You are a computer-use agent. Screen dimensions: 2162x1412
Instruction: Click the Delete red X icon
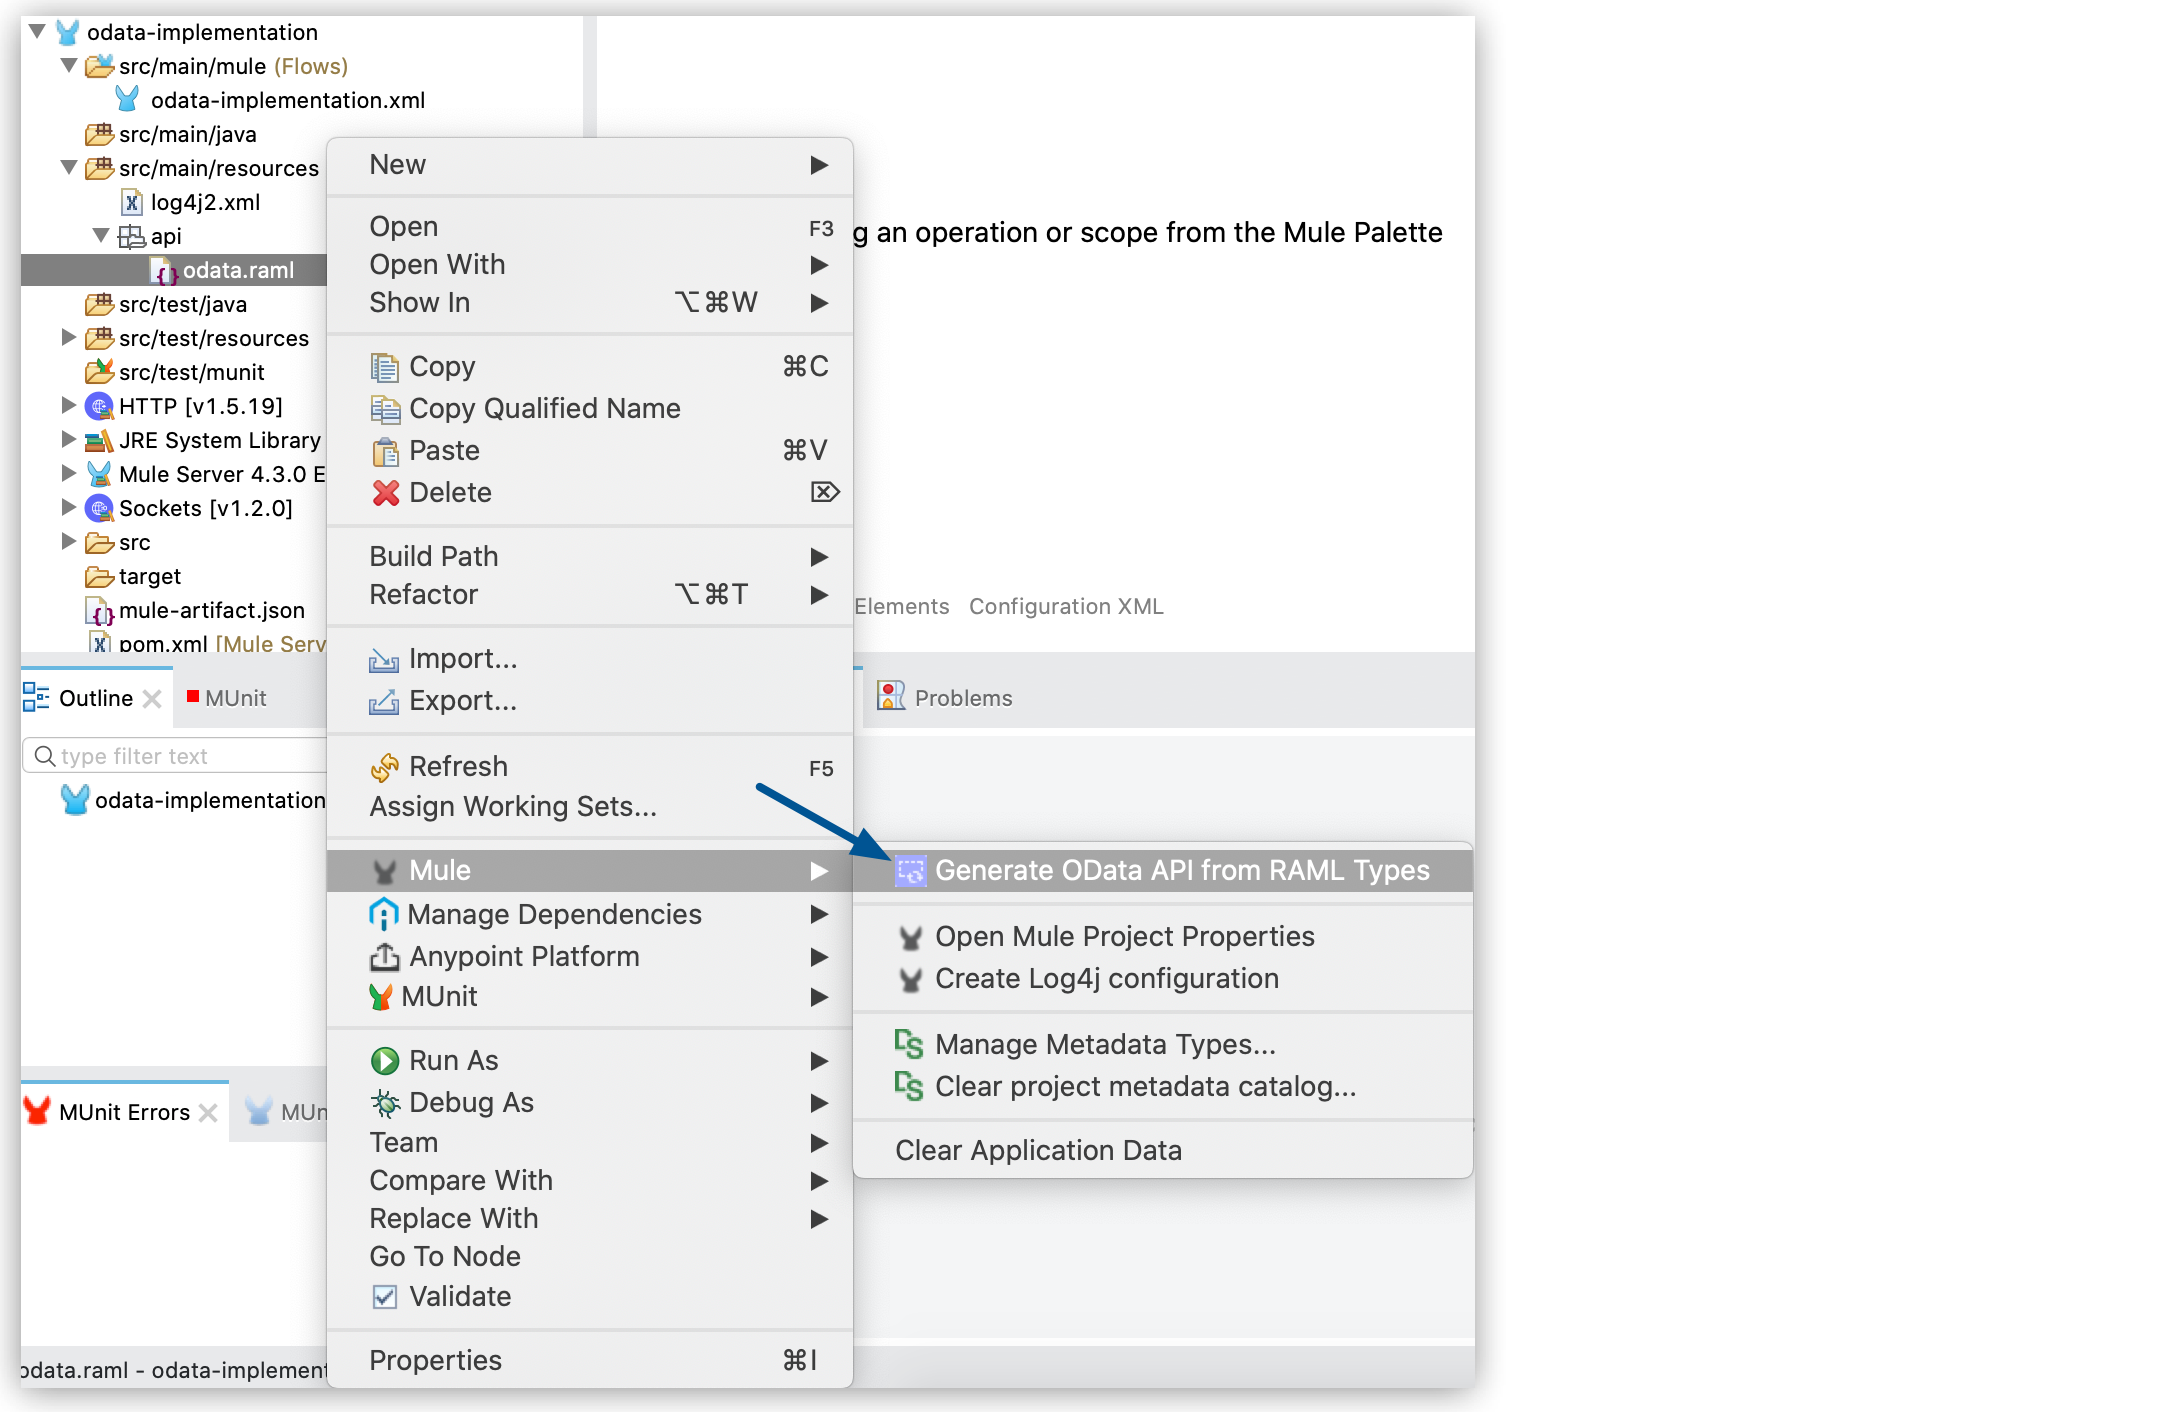[385, 492]
